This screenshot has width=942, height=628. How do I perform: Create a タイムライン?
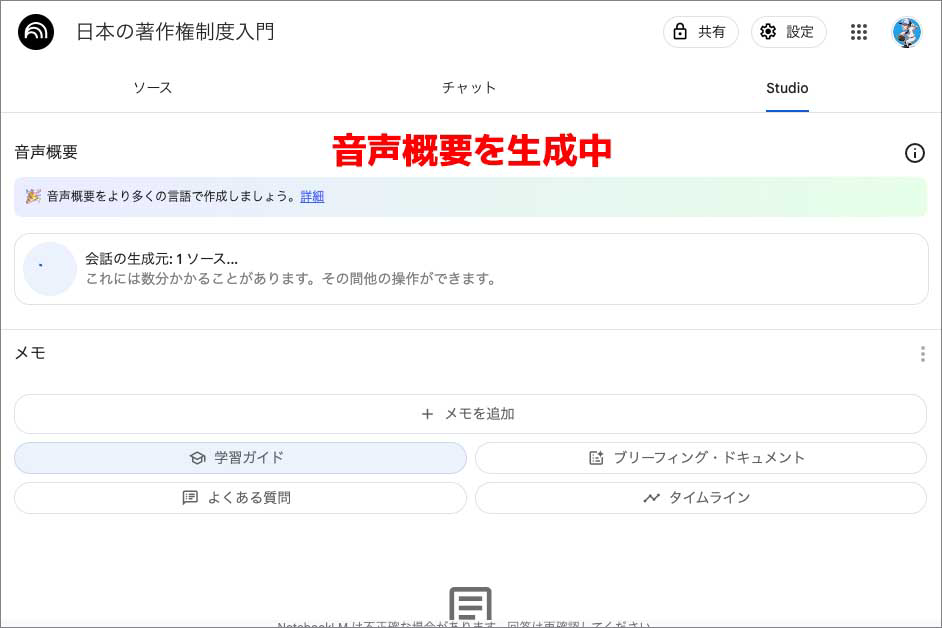[700, 498]
